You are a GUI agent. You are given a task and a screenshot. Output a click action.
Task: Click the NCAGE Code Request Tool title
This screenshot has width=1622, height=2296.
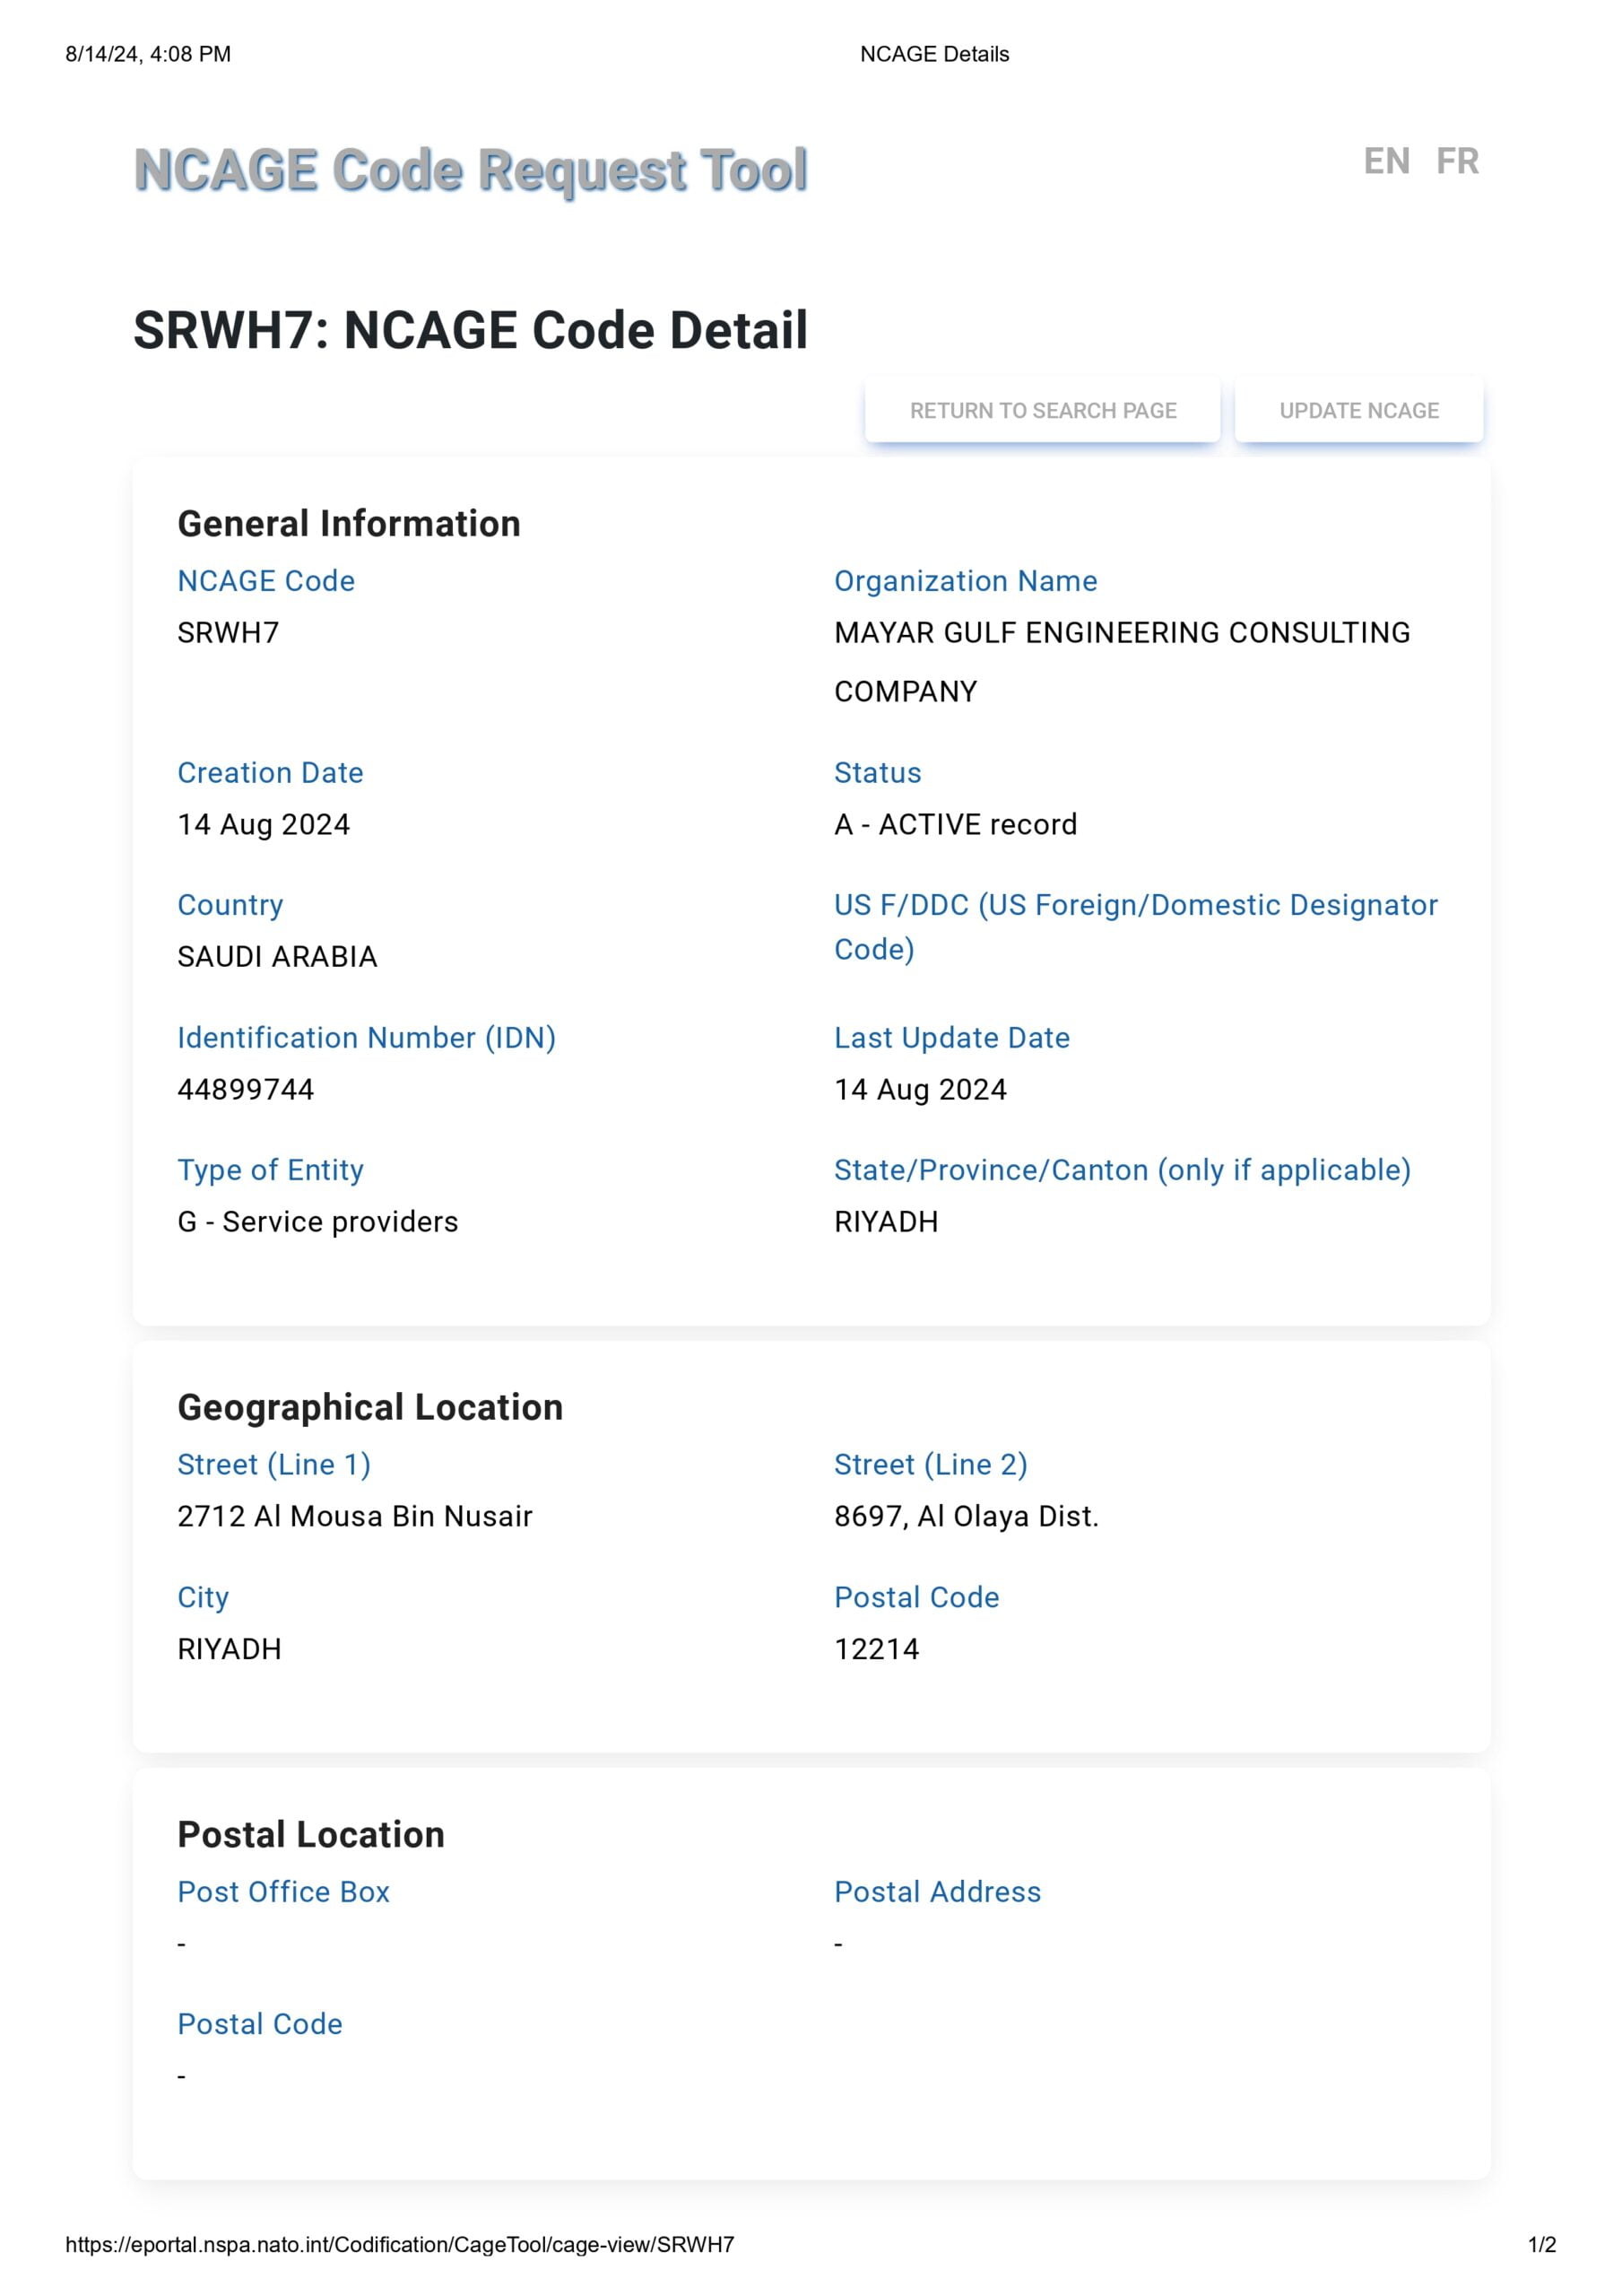(x=470, y=169)
